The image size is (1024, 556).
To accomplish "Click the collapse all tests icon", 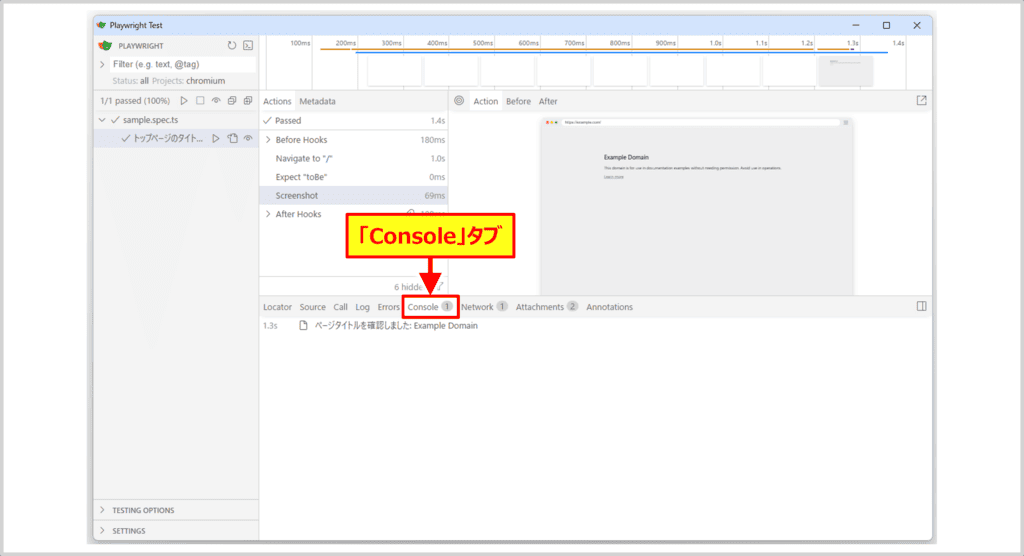I will 231,101.
